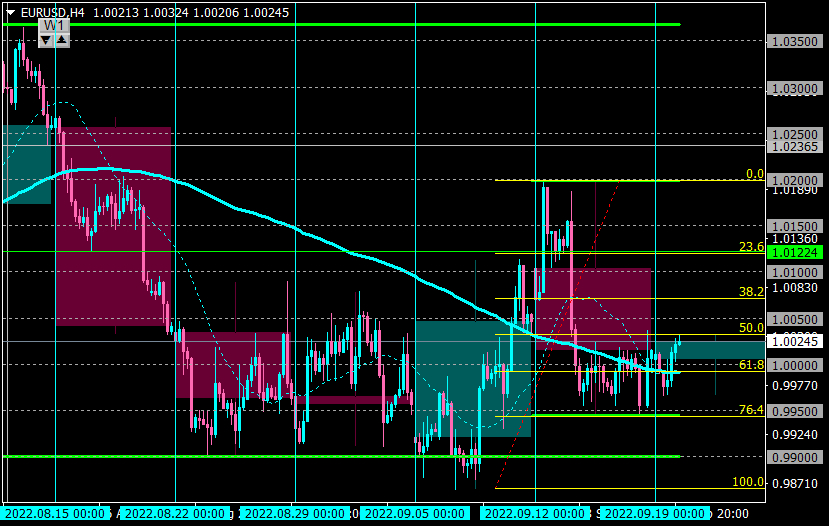Open the one-click trading triangle beside EURUSD,H4

(11, 12)
